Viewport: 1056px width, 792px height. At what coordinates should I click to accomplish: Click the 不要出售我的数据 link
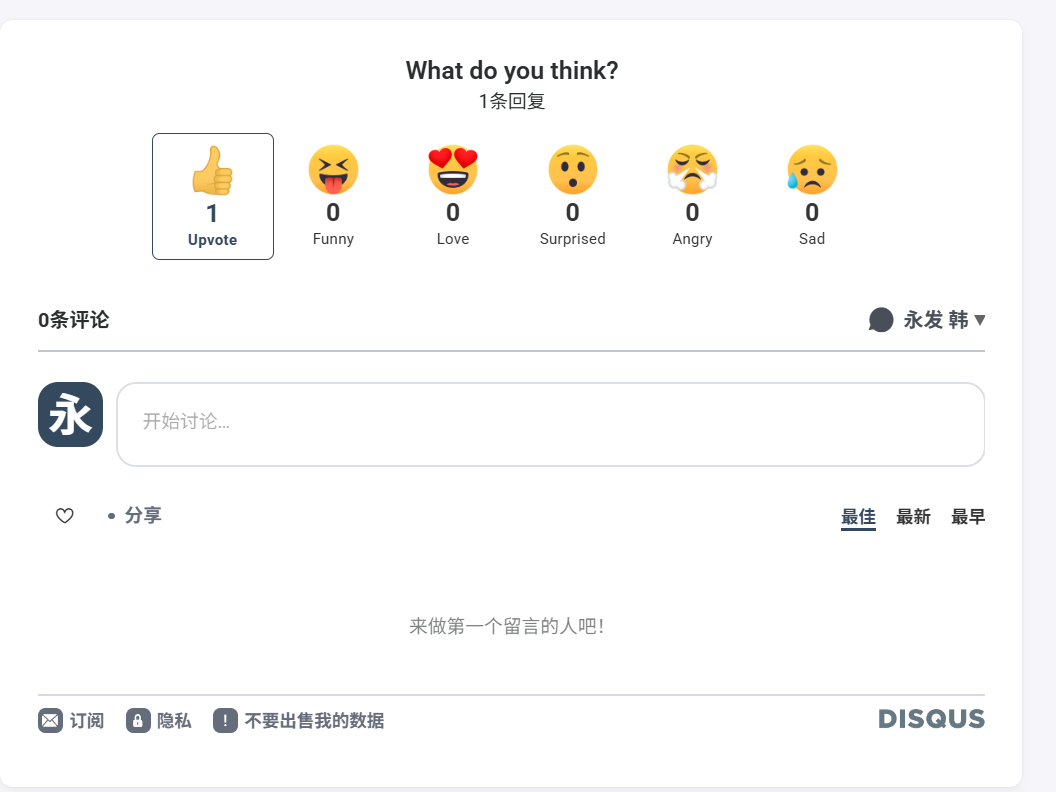pyautogui.click(x=314, y=720)
